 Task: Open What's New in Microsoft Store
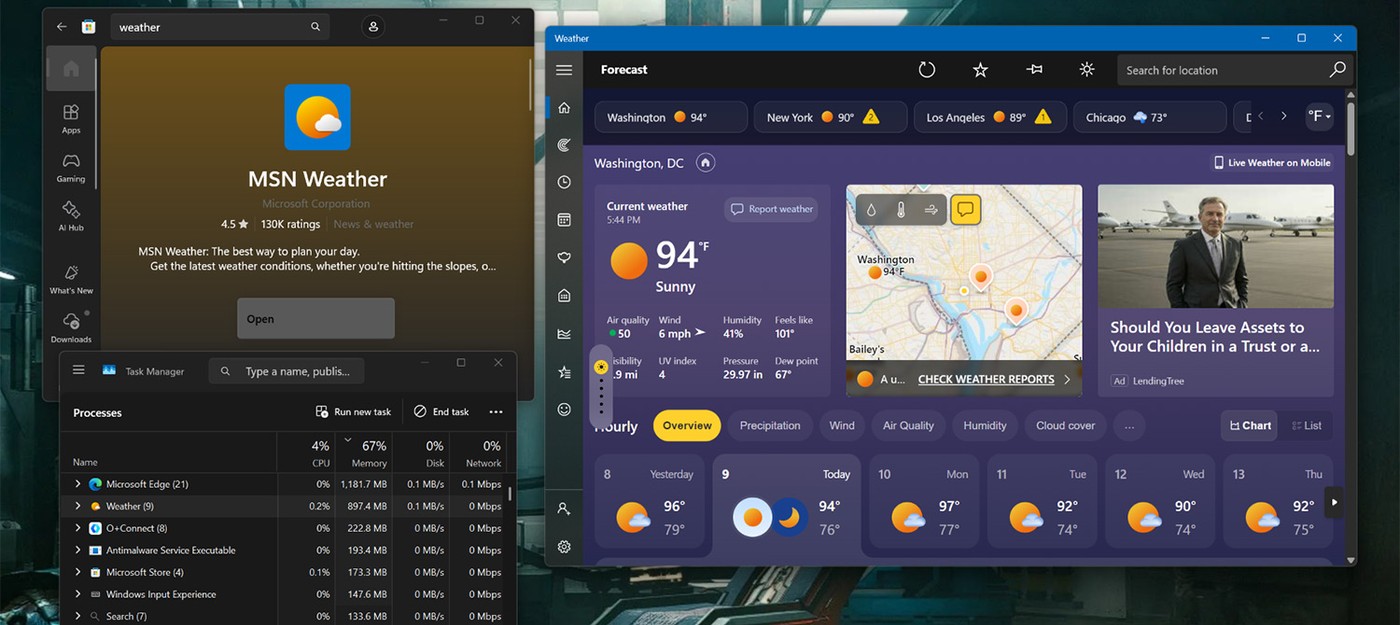tap(71, 279)
